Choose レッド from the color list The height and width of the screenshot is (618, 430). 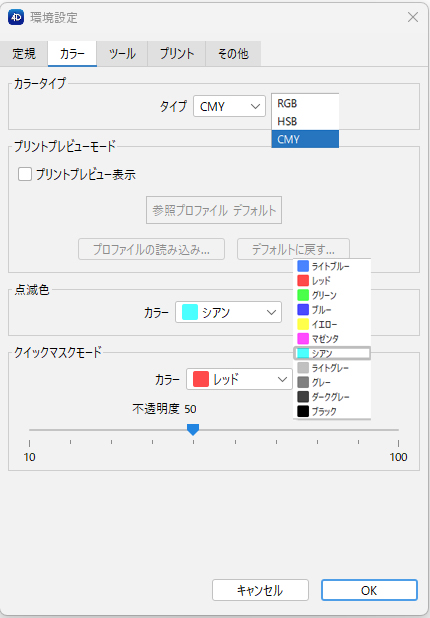click(332, 281)
